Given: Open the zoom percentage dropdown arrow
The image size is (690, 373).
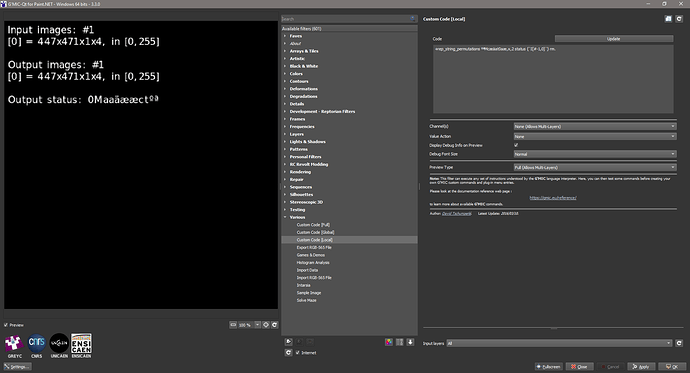Looking at the screenshot, I should click(257, 325).
